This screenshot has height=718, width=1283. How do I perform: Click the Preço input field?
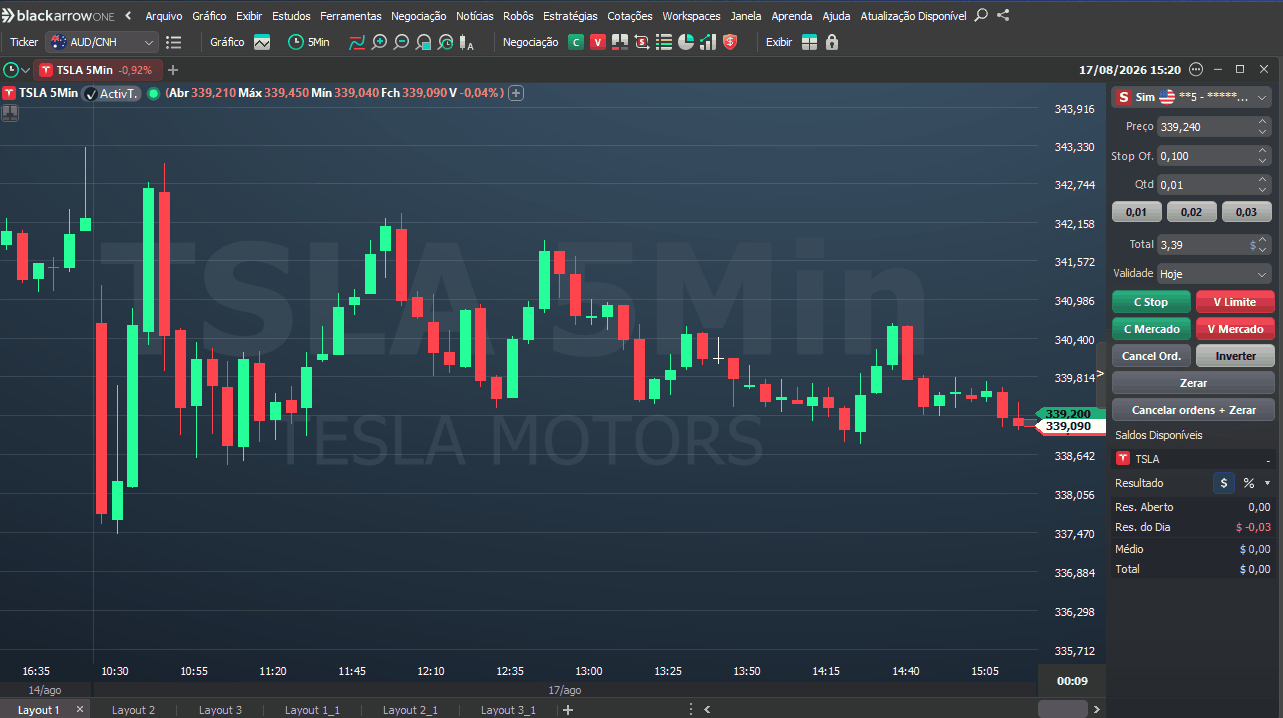[x=1206, y=127]
